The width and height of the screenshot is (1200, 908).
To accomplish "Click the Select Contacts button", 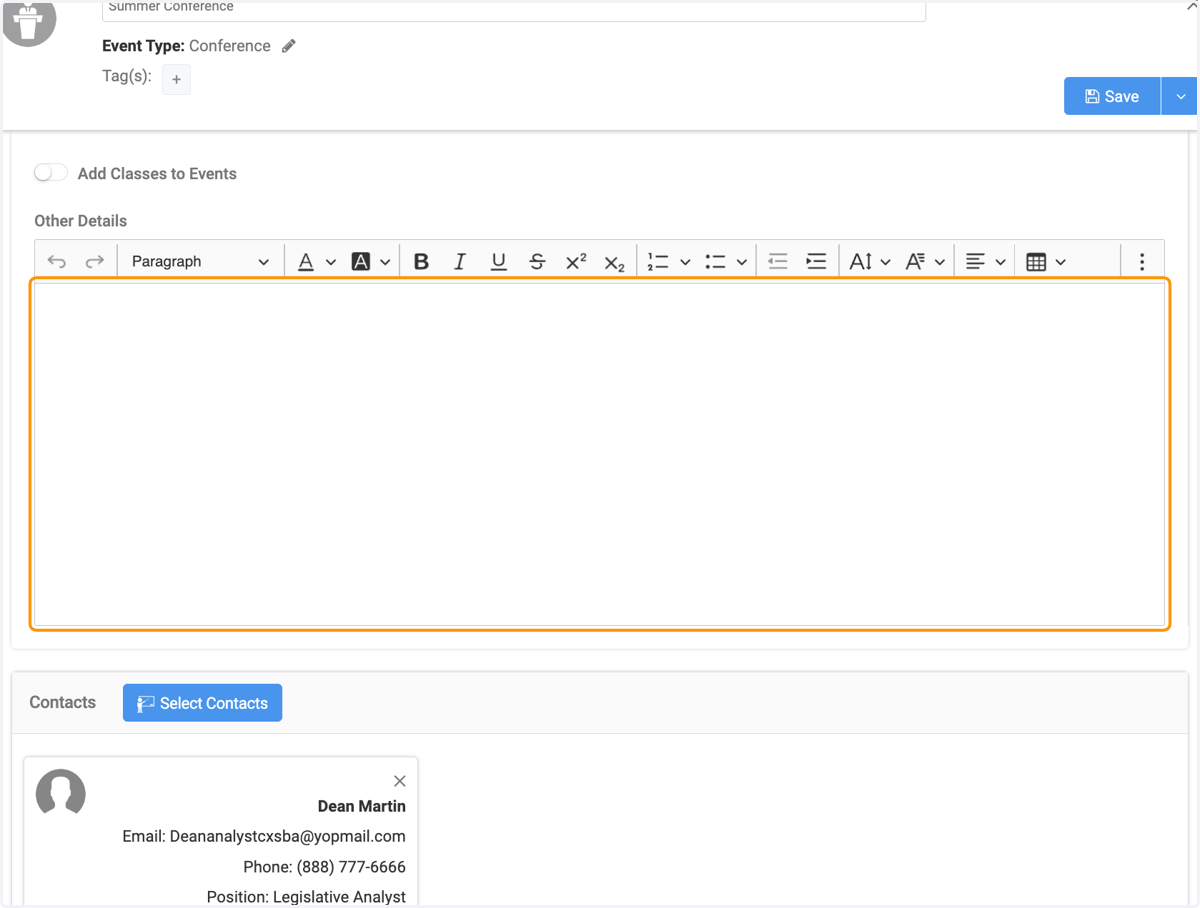I will (x=202, y=703).
